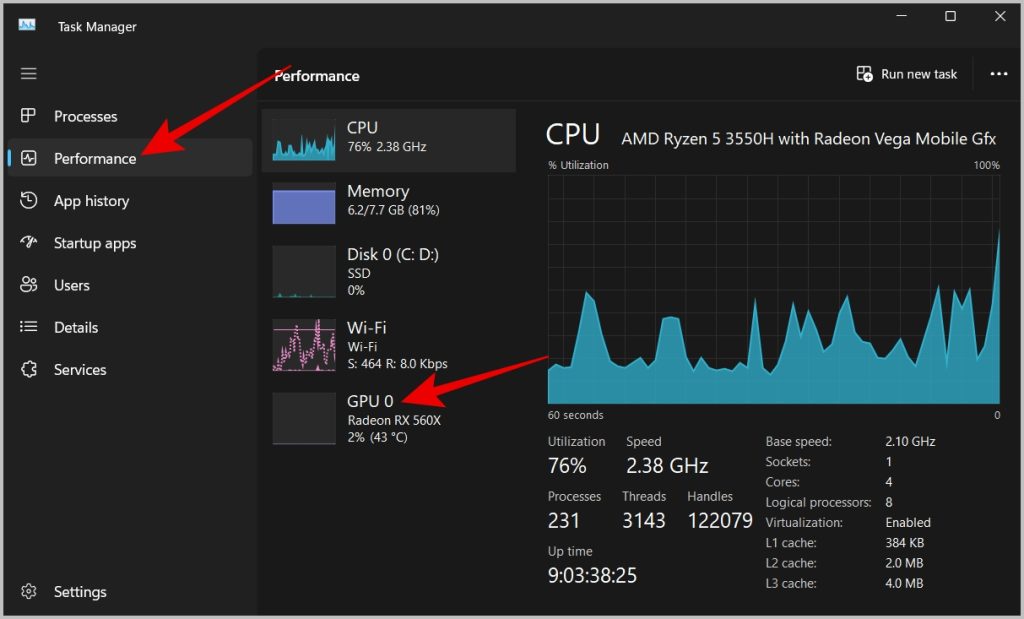1024x619 pixels.
Task: Click the Run new task button
Action: click(x=907, y=74)
